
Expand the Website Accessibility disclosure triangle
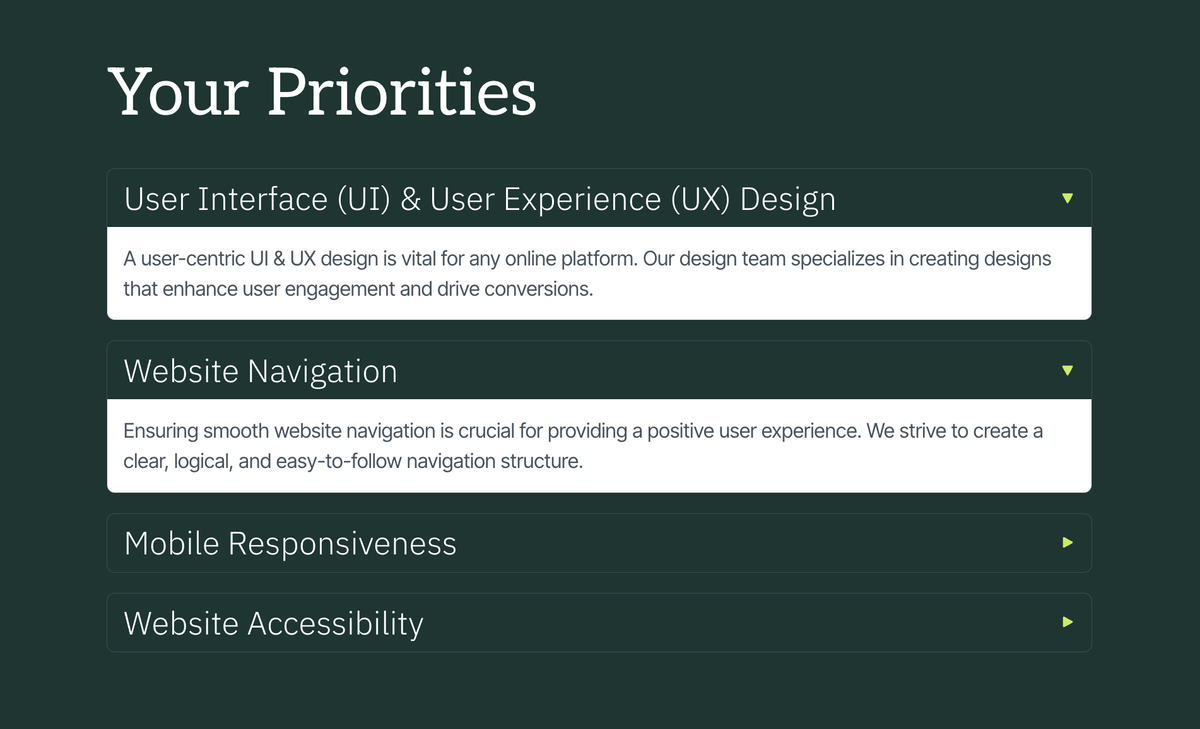point(1066,622)
